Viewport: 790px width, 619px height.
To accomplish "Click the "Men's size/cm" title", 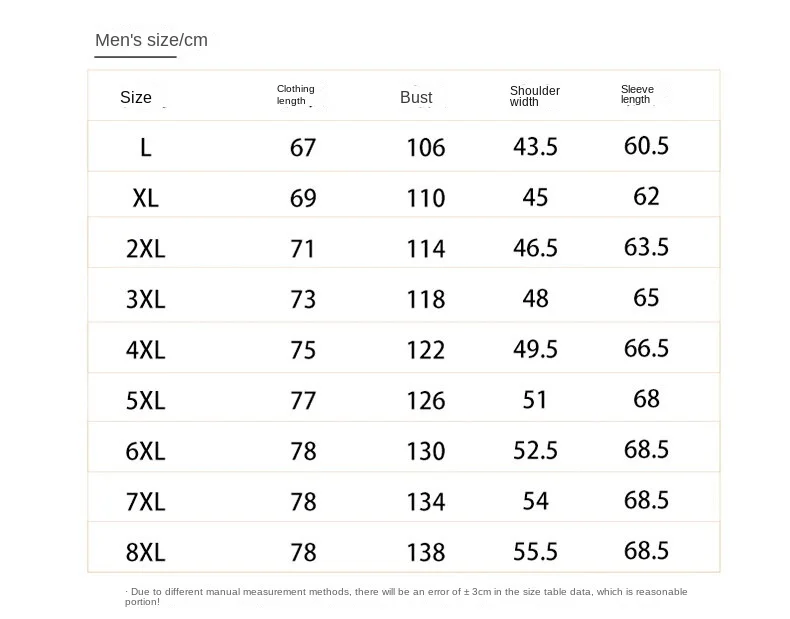I will (x=151, y=40).
